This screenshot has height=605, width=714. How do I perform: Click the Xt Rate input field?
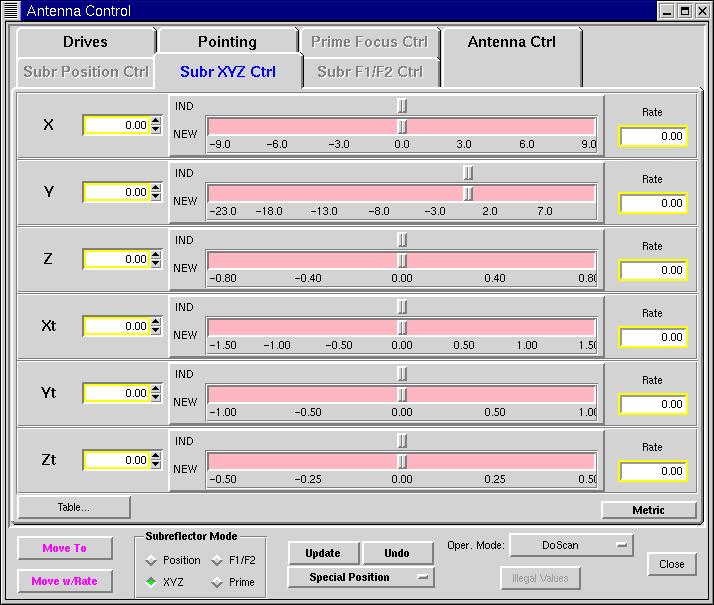tap(653, 337)
